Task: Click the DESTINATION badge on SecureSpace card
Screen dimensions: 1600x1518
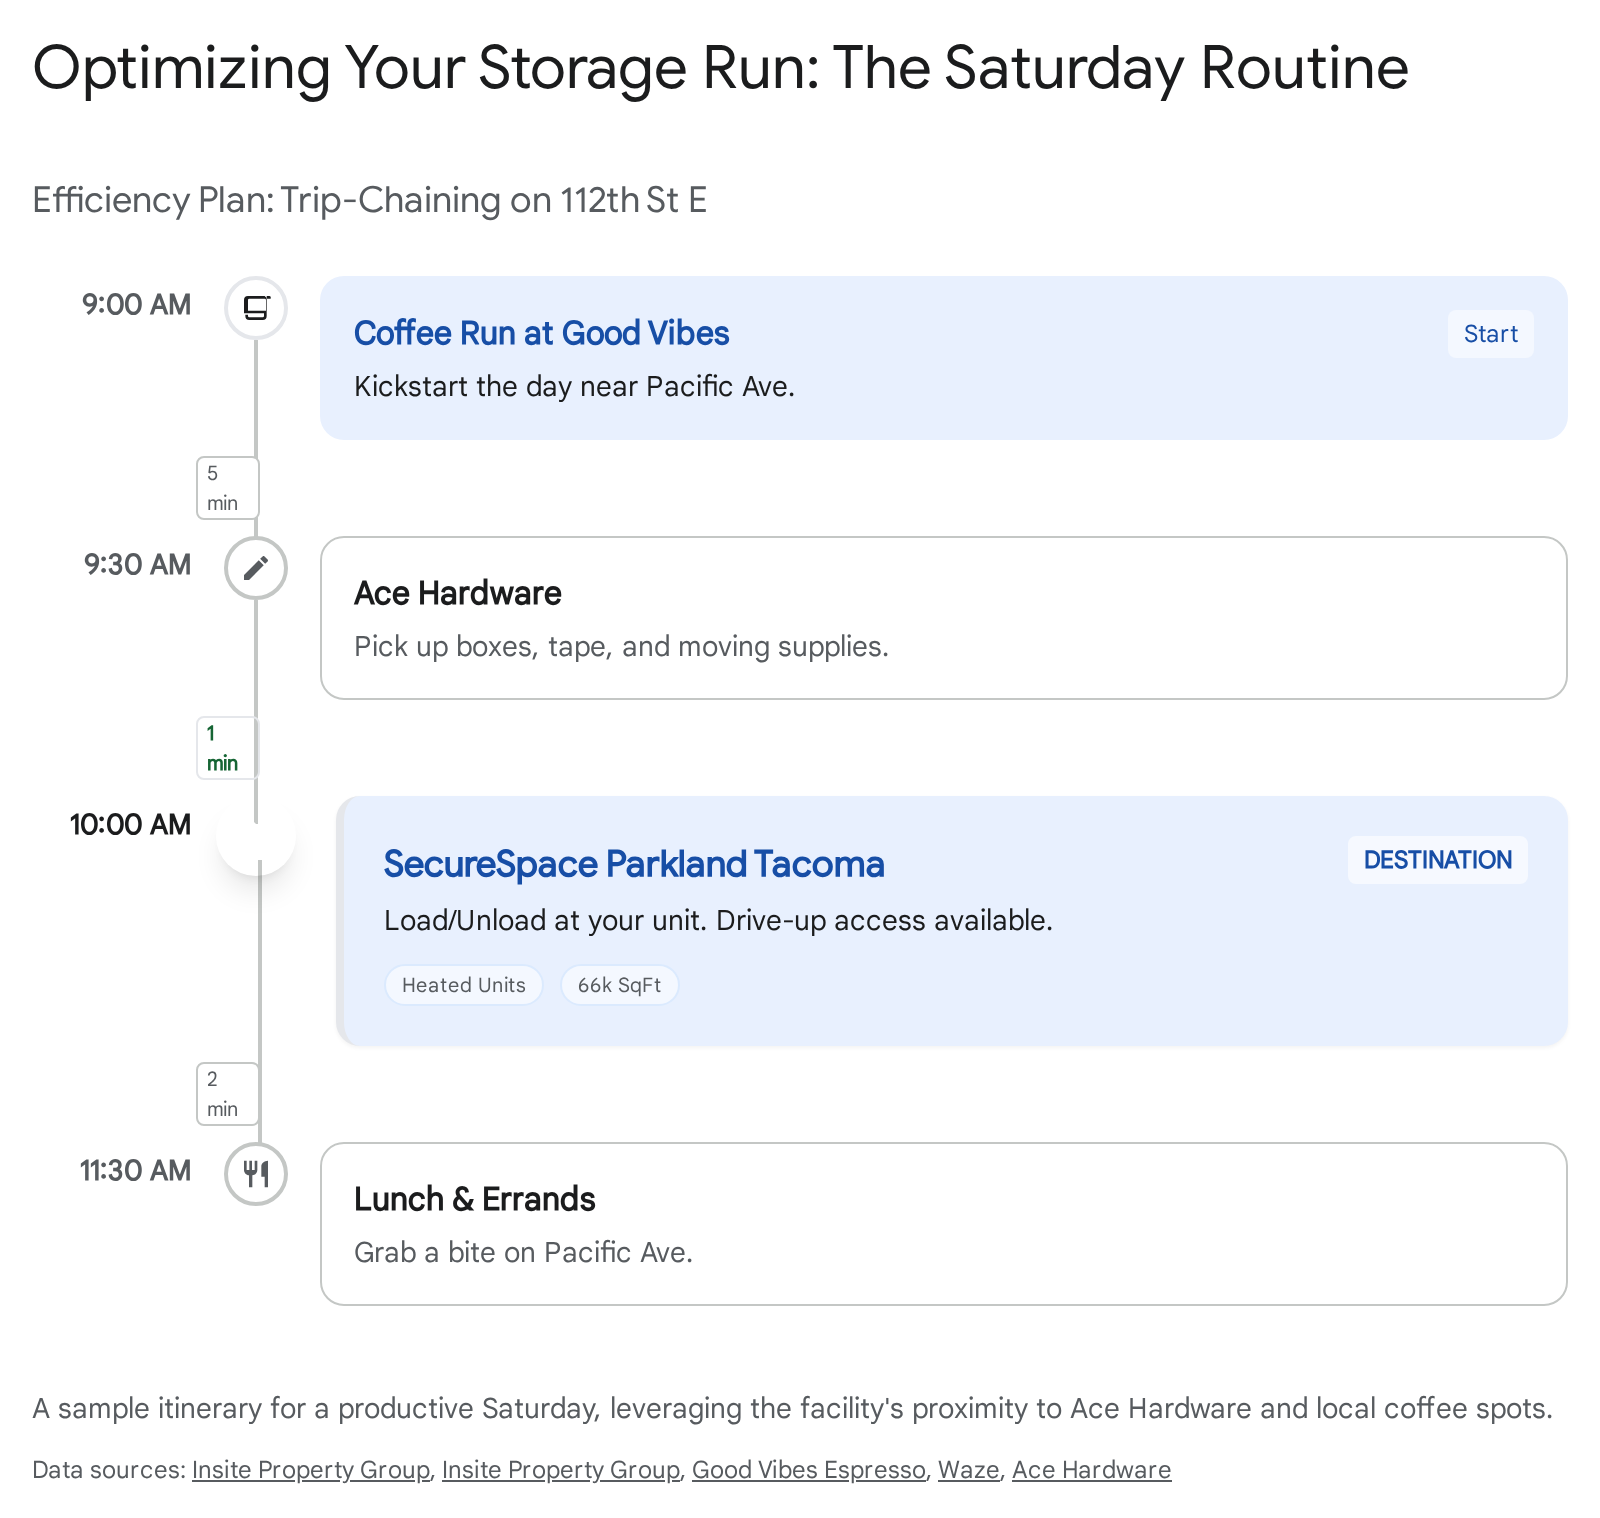Action: (1437, 860)
